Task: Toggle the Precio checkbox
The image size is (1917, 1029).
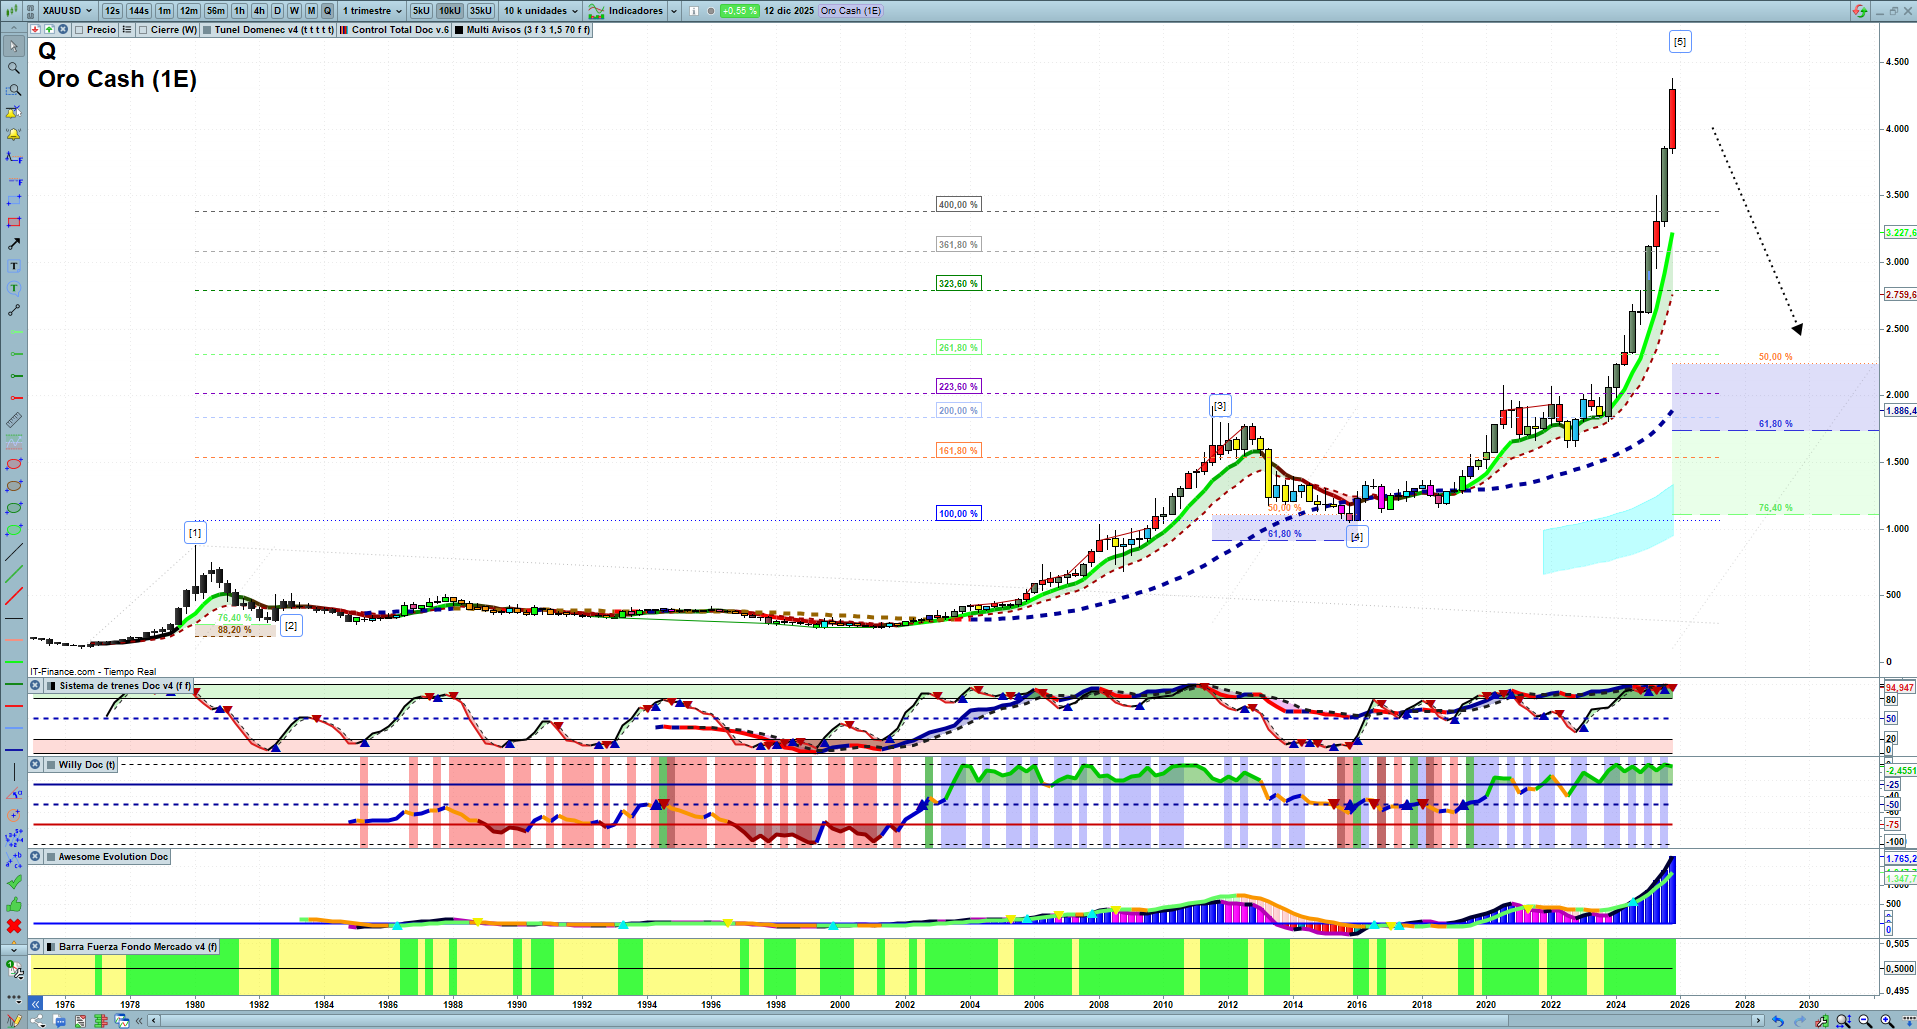Action: coord(79,30)
